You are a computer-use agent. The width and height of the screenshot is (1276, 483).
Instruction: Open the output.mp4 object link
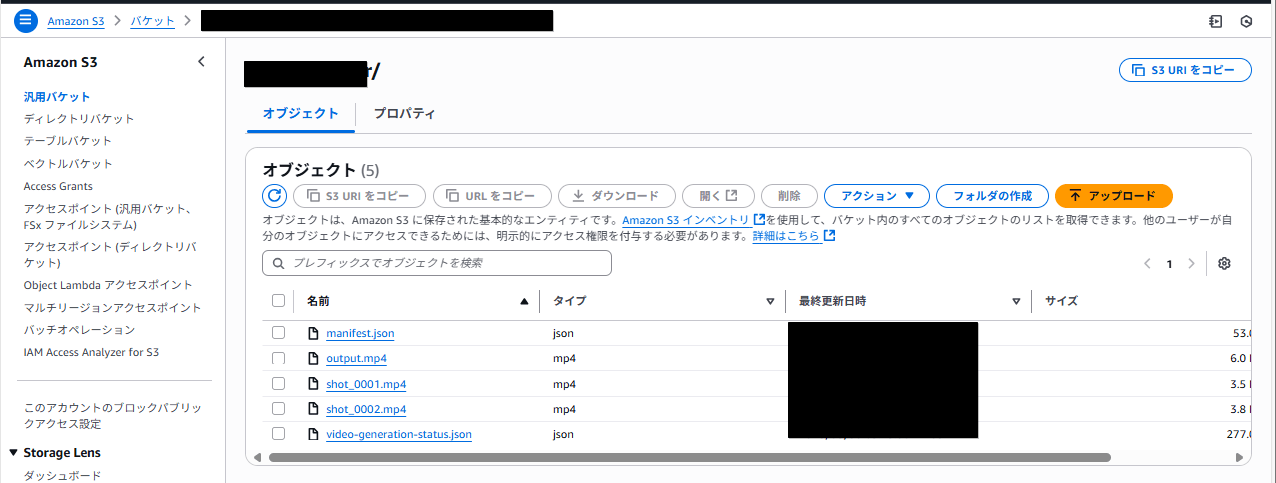[x=356, y=358]
